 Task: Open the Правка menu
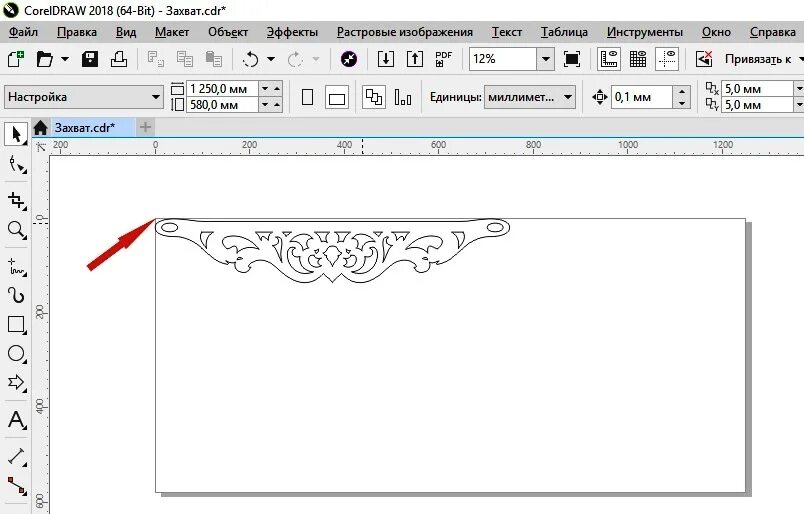[77, 32]
